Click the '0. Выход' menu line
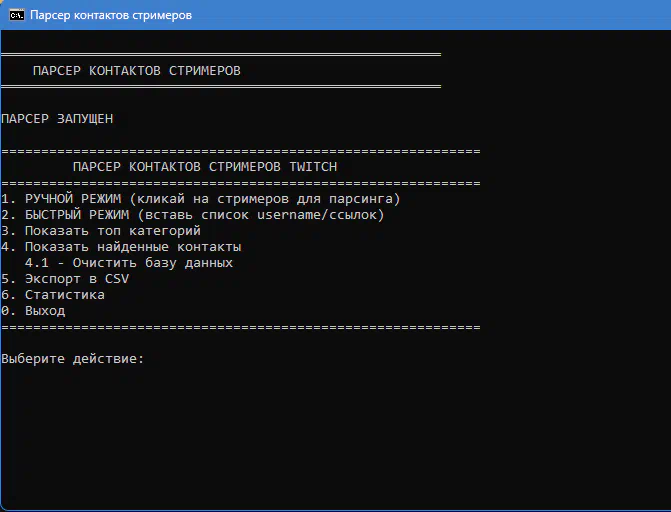Viewport: 671px width, 512px height. 33,311
